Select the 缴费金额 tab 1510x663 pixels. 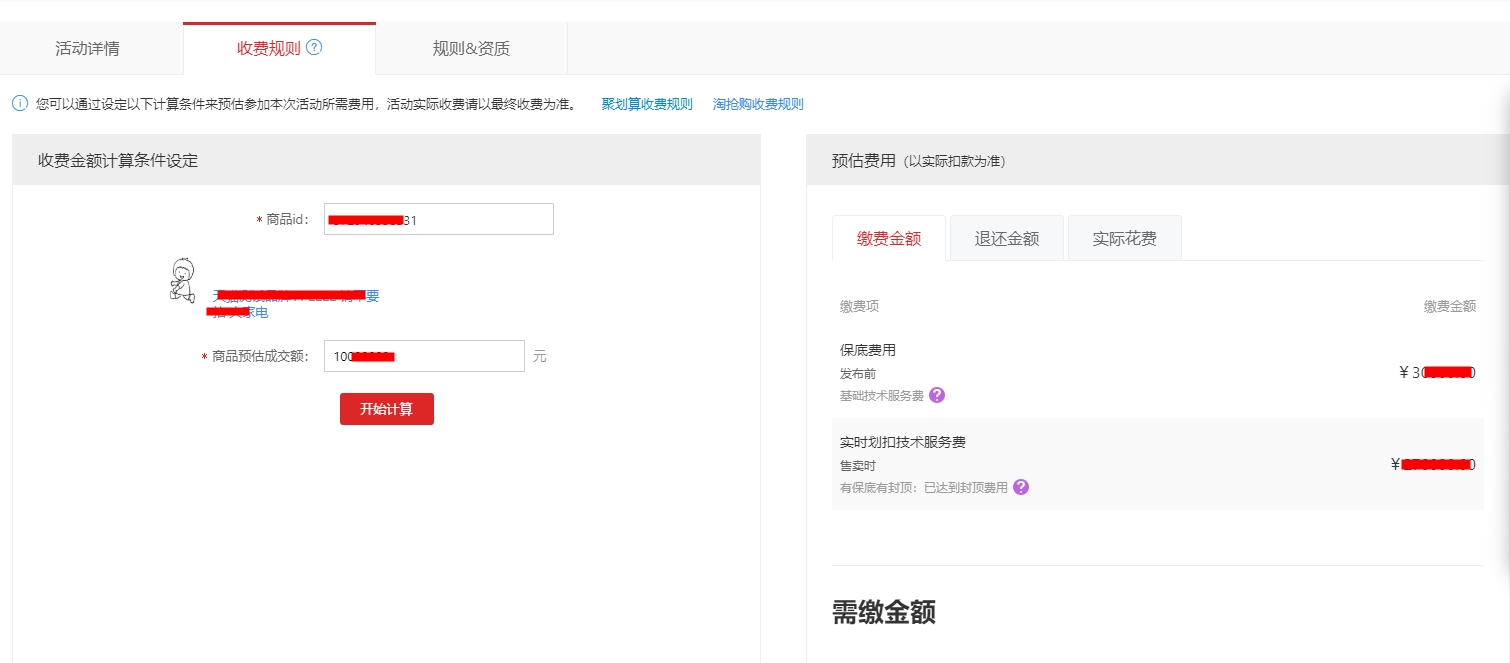coord(889,237)
